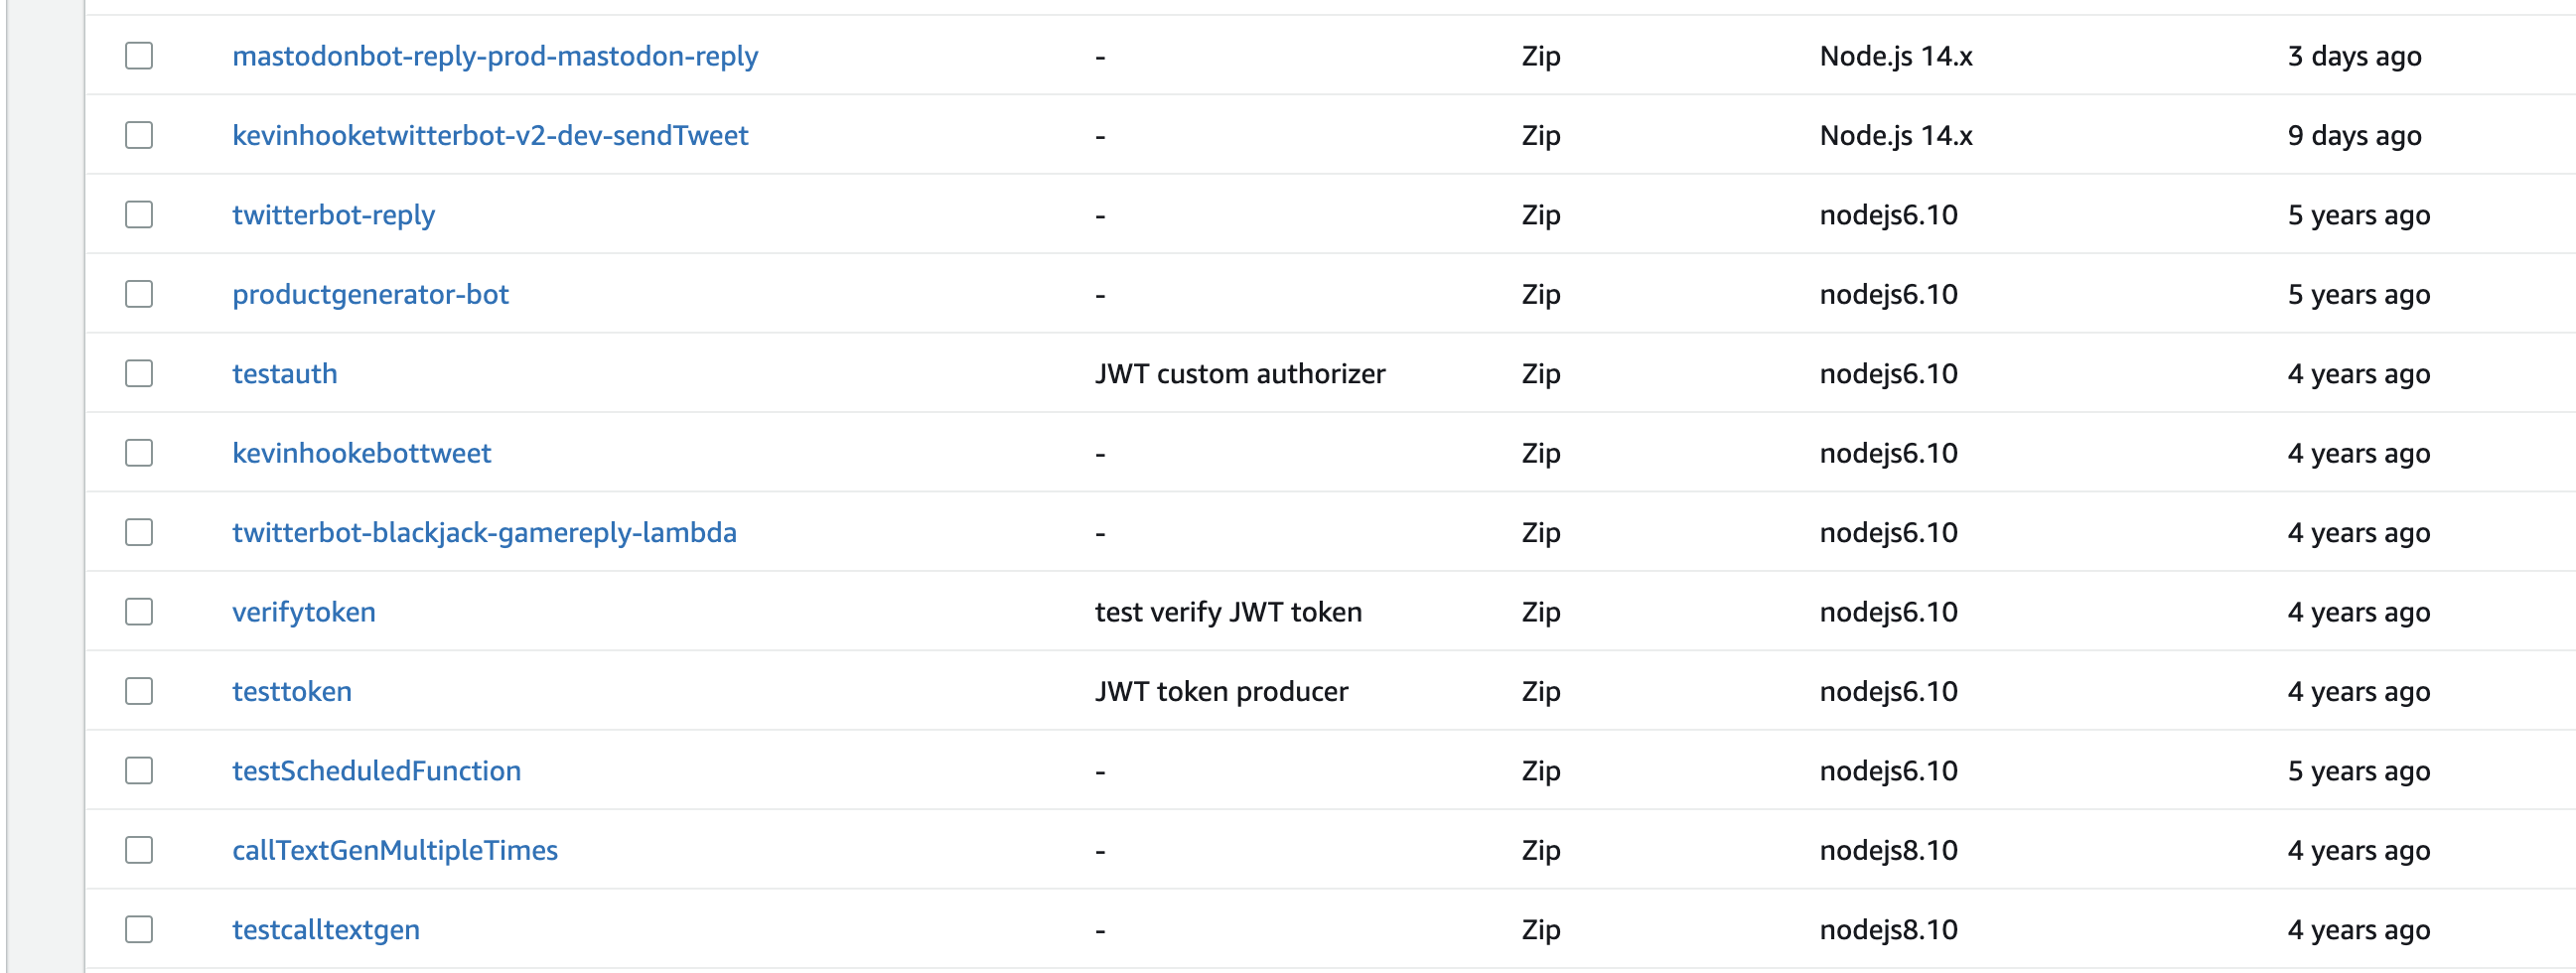Select the twitterbot-blackjack-gamereply-lambda checkbox

[x=139, y=531]
